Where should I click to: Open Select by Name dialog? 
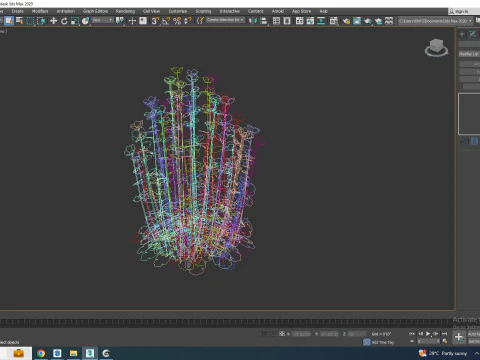20,21
